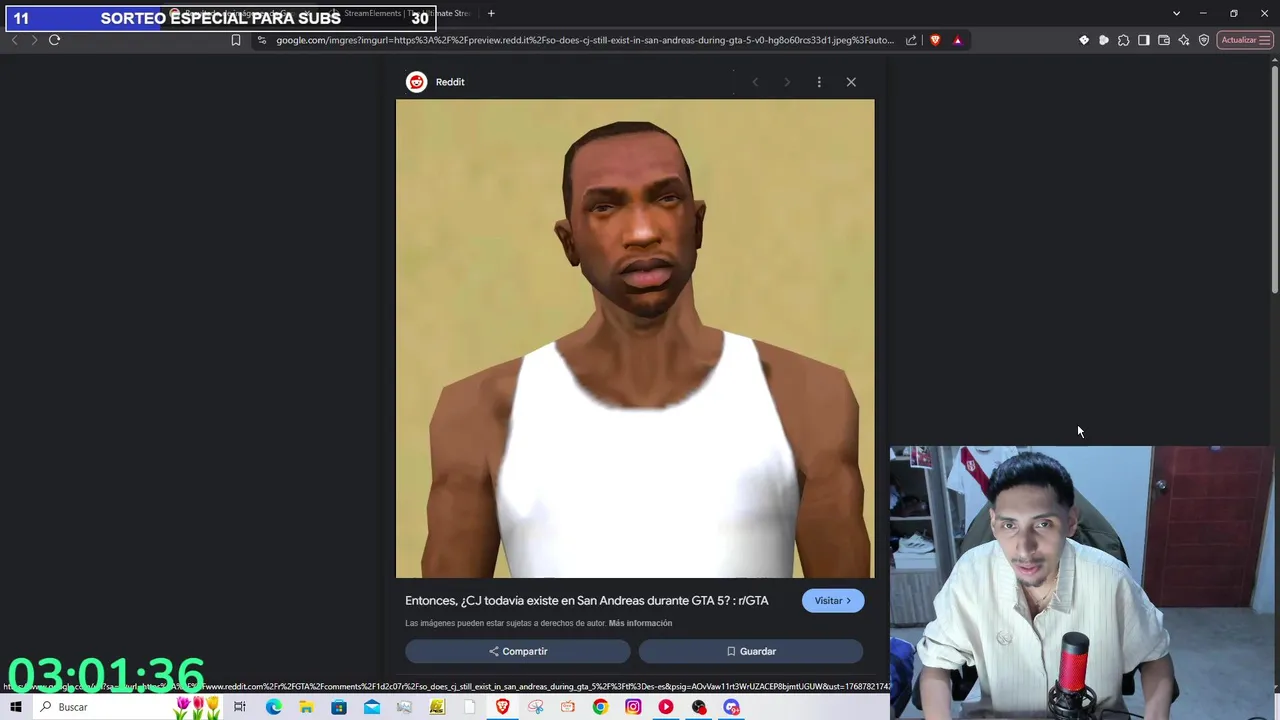Switch to the StreamElements tab
Image resolution: width=1280 pixels, height=720 pixels.
click(405, 13)
